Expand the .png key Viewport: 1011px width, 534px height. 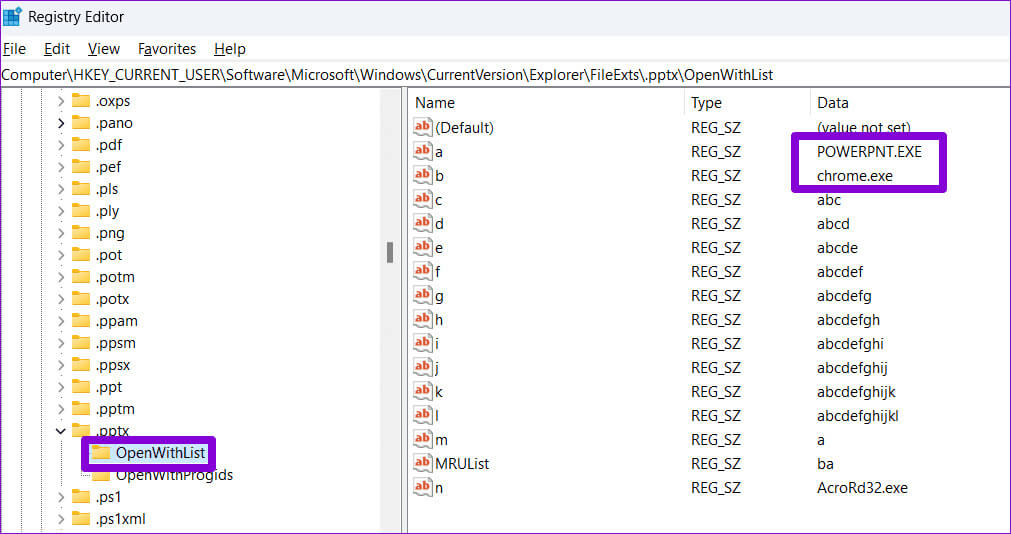(61, 233)
